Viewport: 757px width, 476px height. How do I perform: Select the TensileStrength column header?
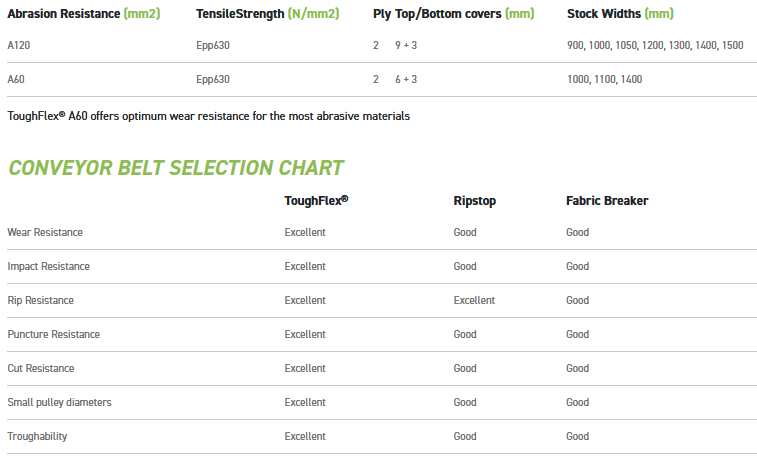click(266, 14)
